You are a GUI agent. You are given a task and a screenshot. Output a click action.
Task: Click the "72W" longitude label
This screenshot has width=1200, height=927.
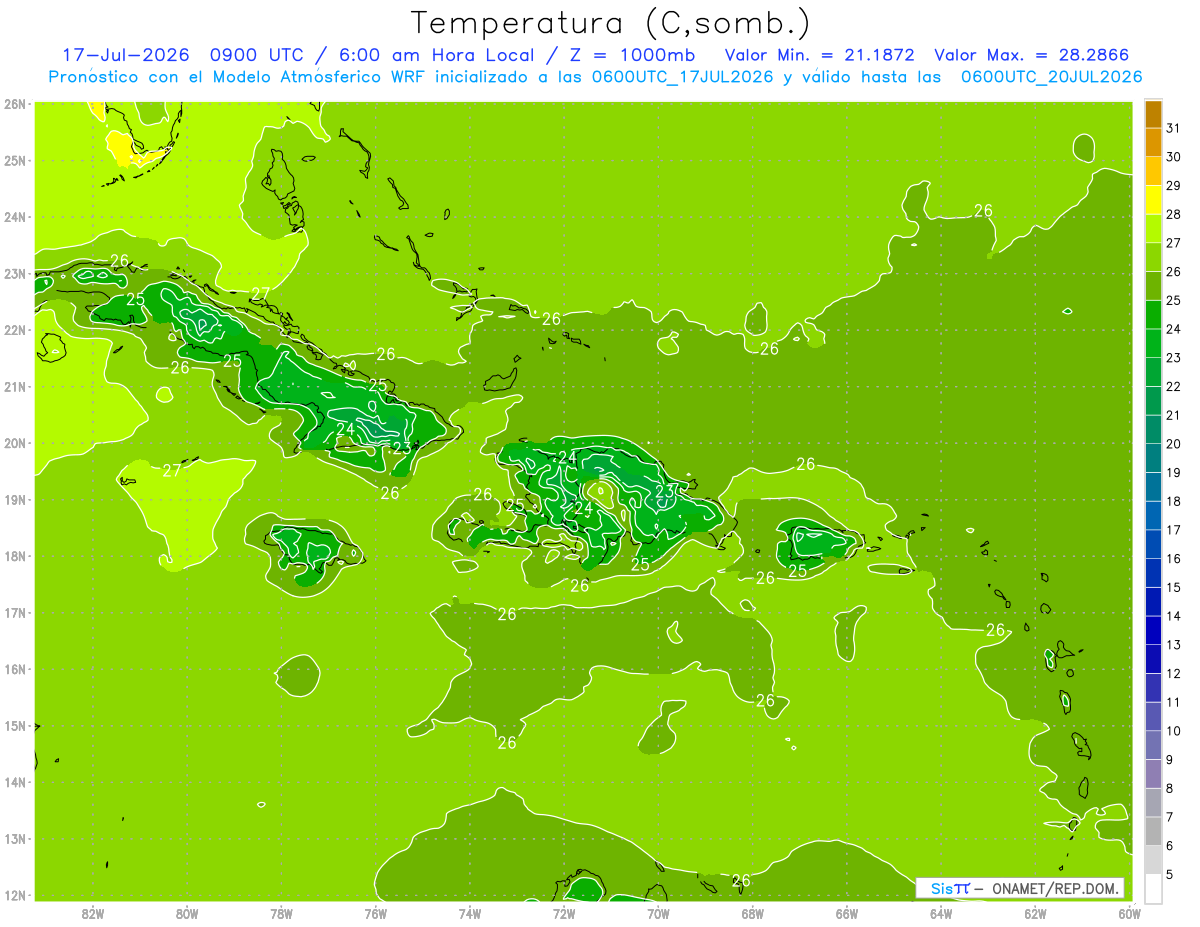(x=564, y=913)
